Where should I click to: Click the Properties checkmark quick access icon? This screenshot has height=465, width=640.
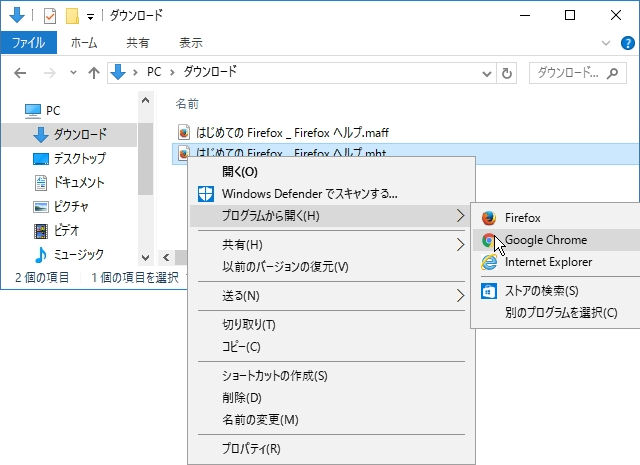point(50,16)
